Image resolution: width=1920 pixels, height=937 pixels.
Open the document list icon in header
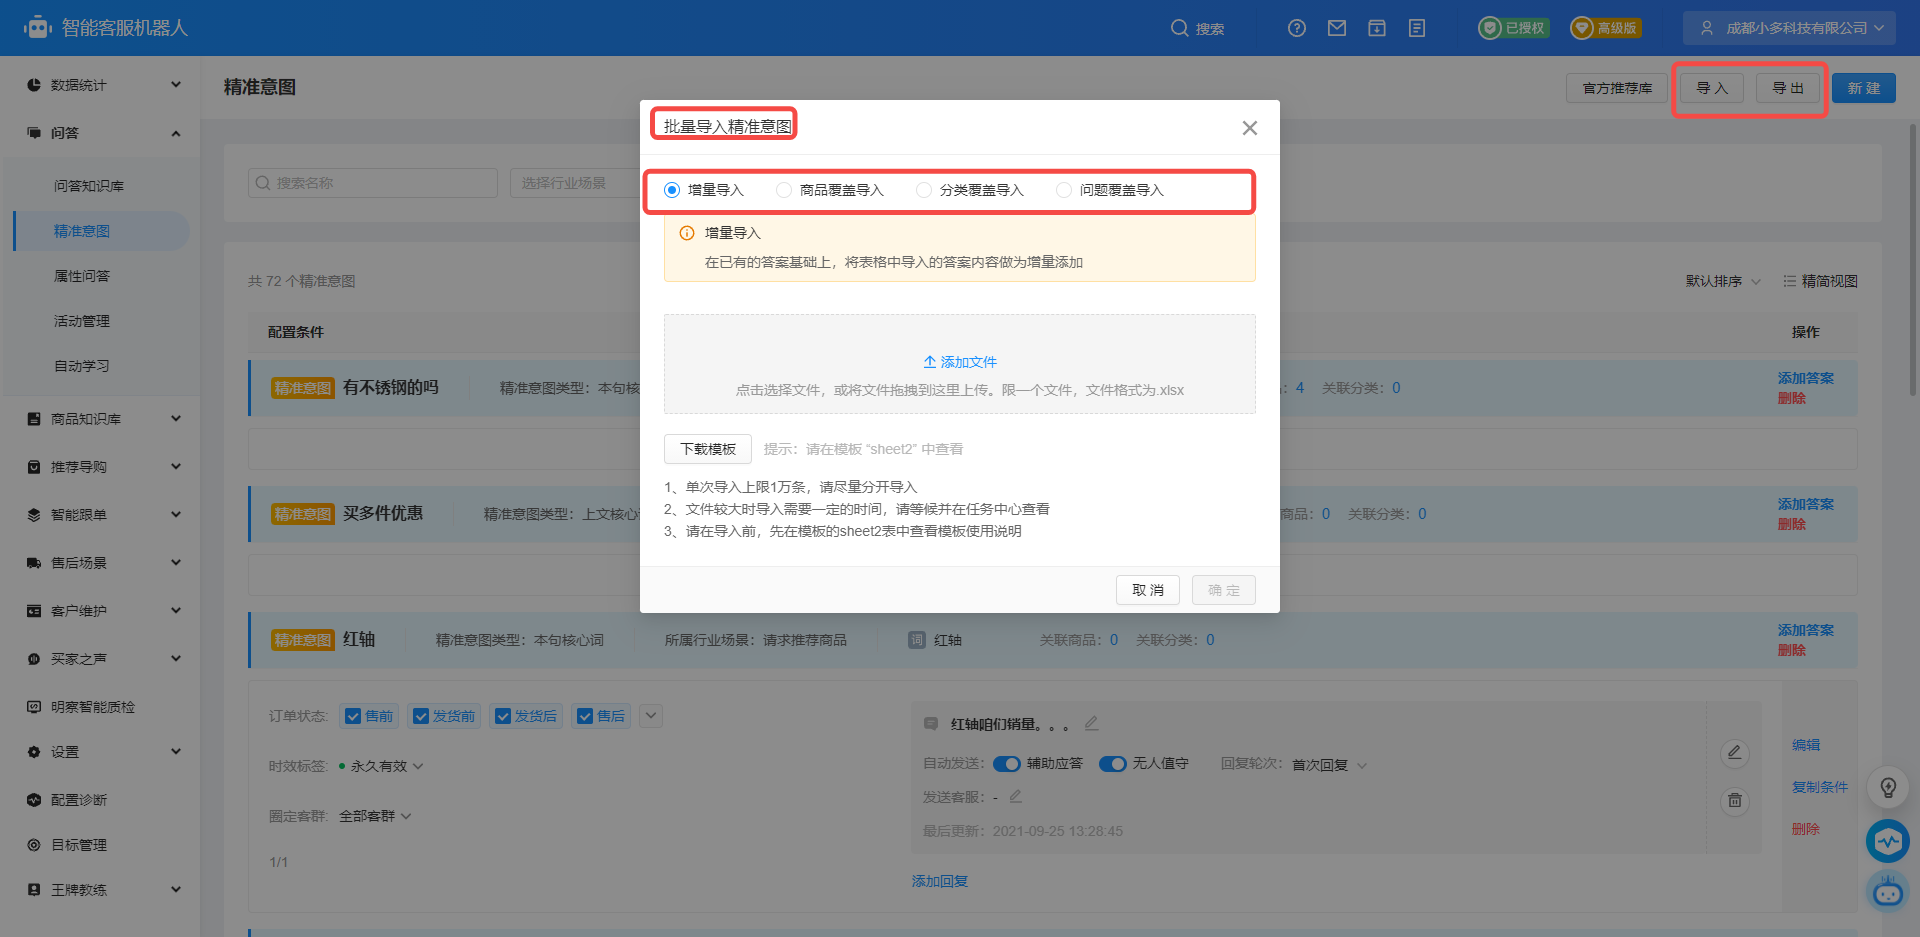coord(1417,28)
